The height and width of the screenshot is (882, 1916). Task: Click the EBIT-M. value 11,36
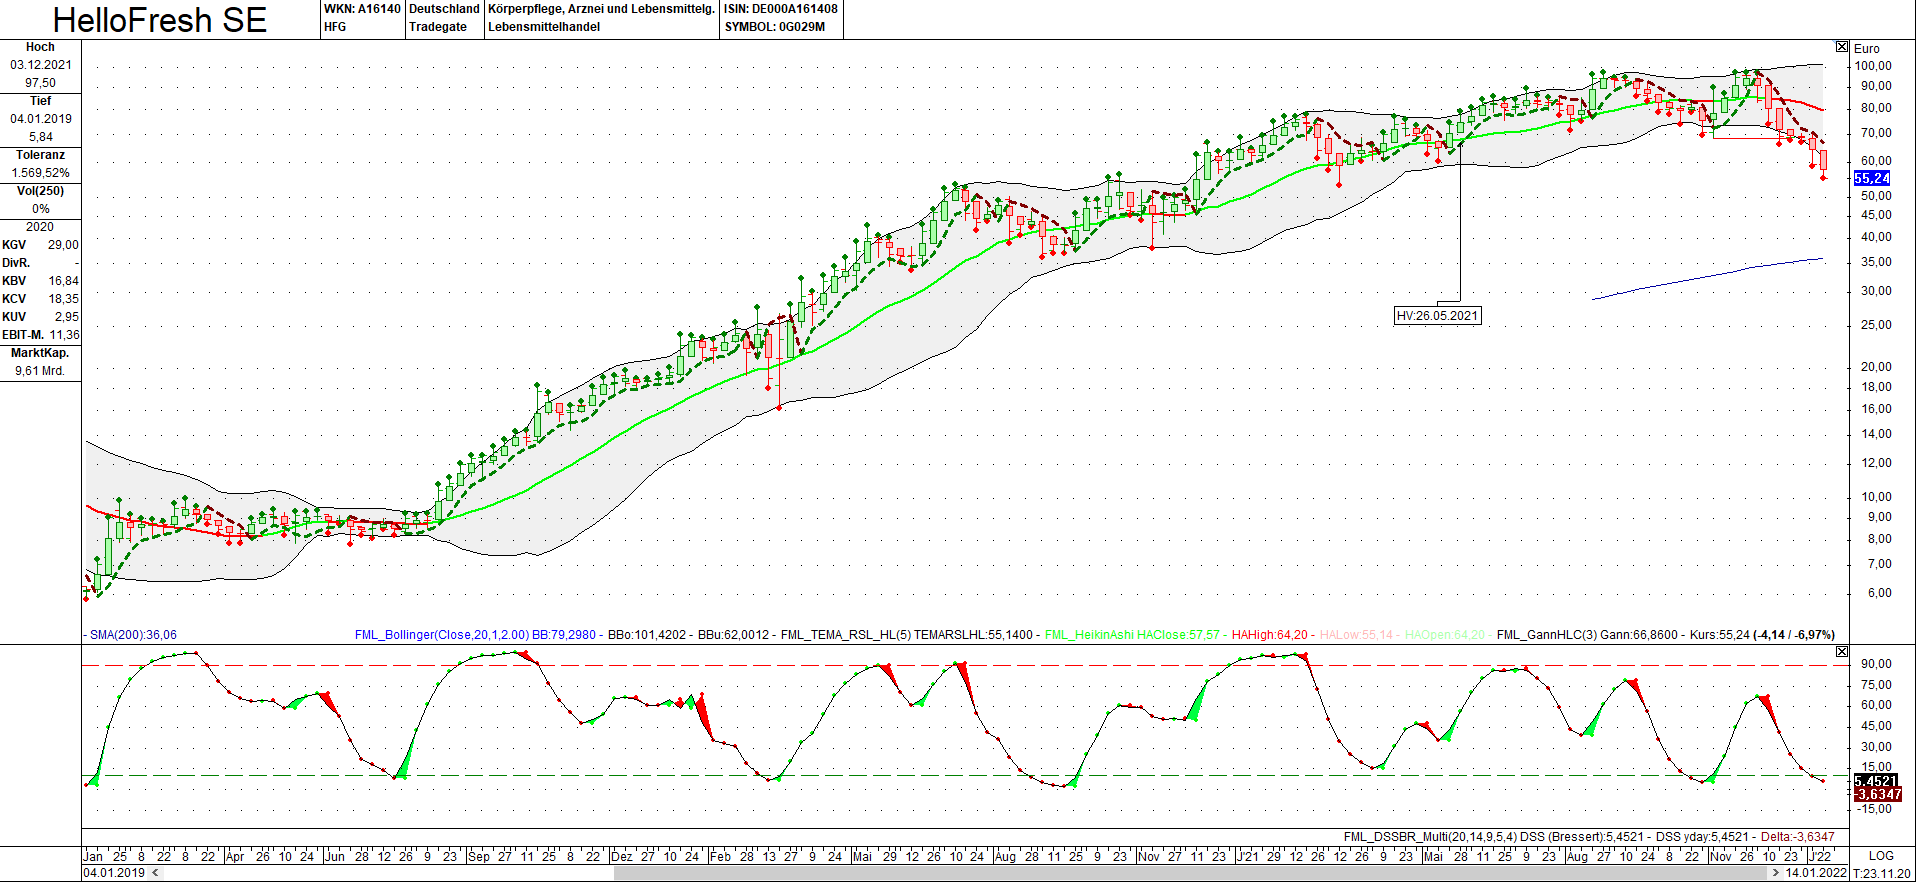64,335
